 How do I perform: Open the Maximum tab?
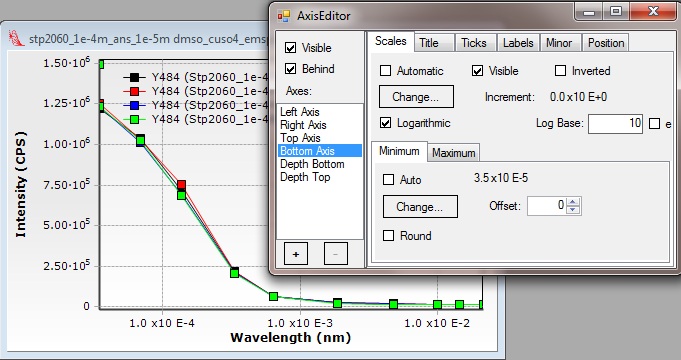point(453,153)
